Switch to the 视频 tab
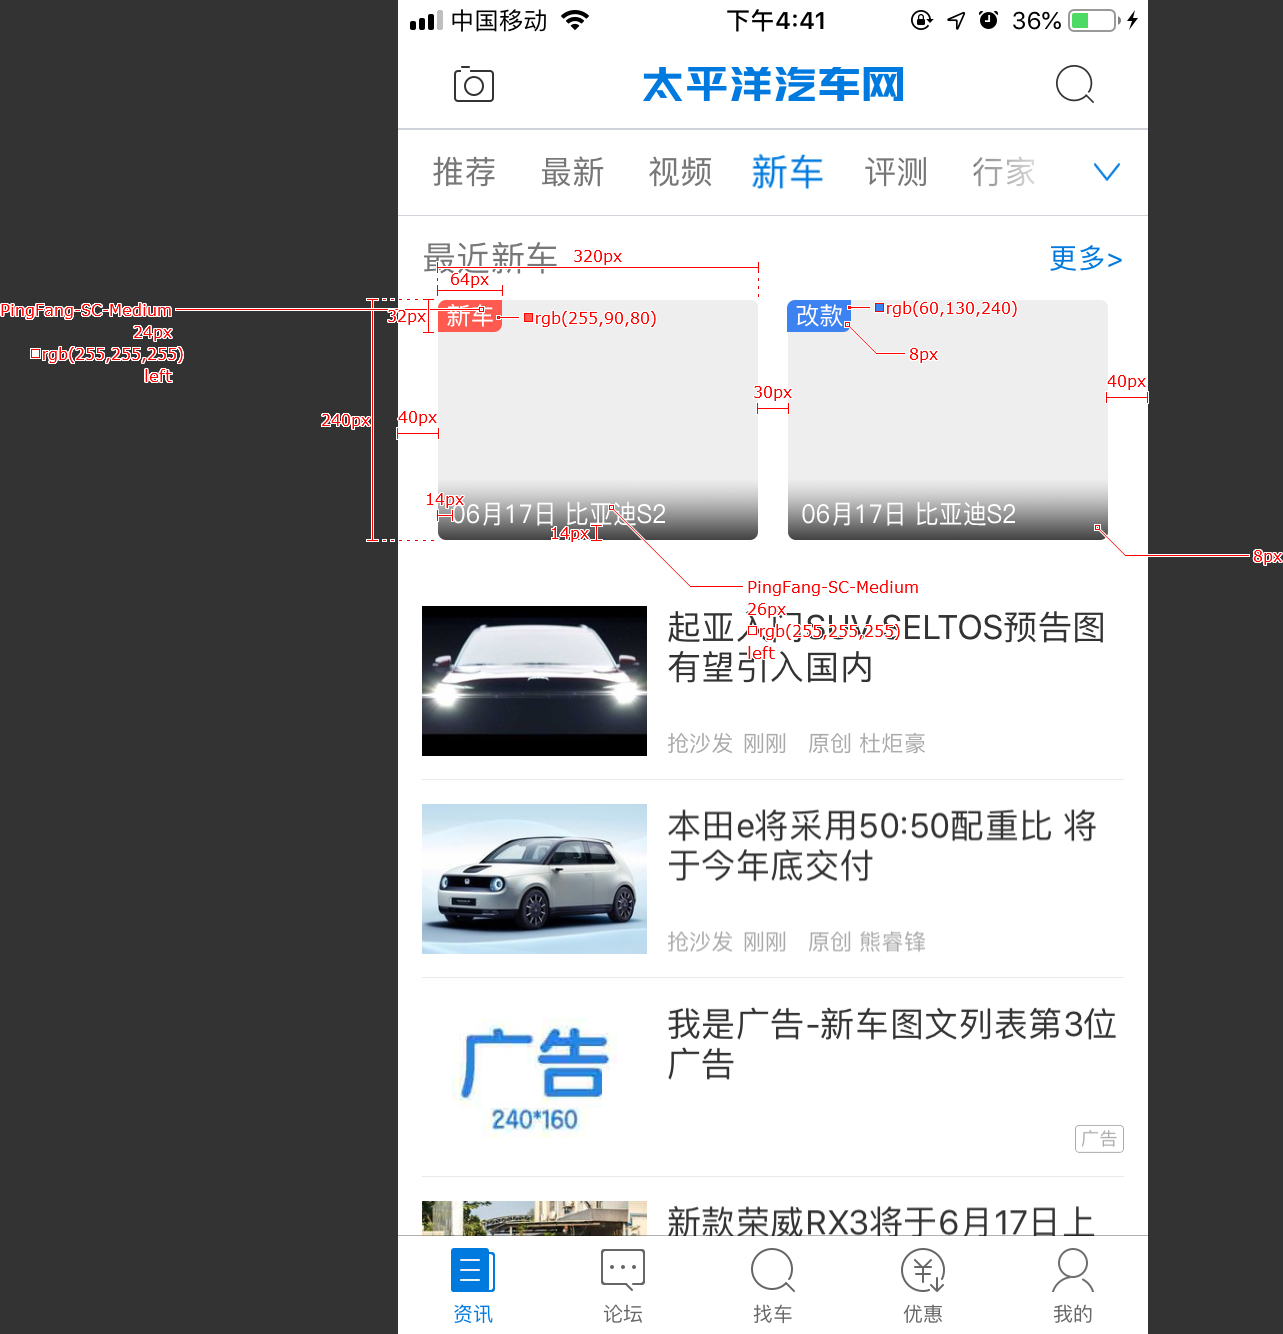 [680, 172]
